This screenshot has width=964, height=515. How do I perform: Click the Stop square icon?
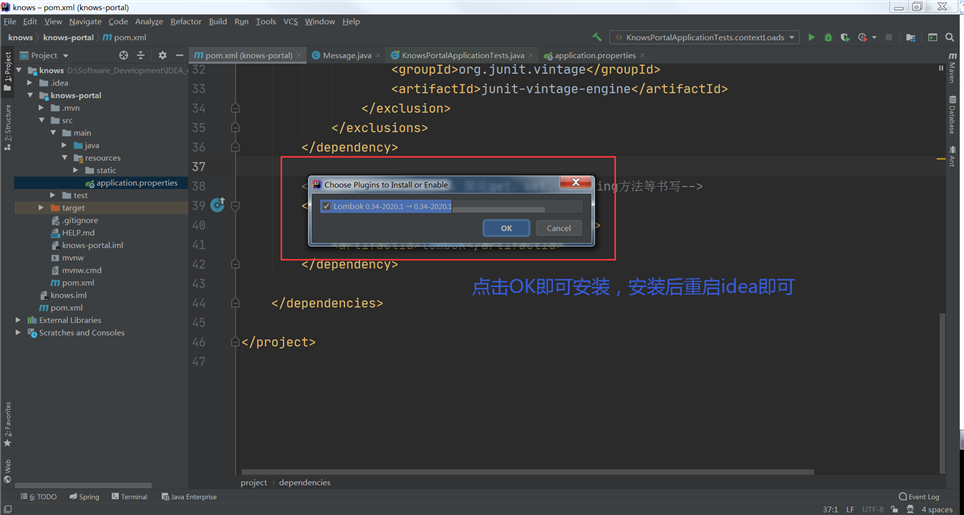coord(888,37)
